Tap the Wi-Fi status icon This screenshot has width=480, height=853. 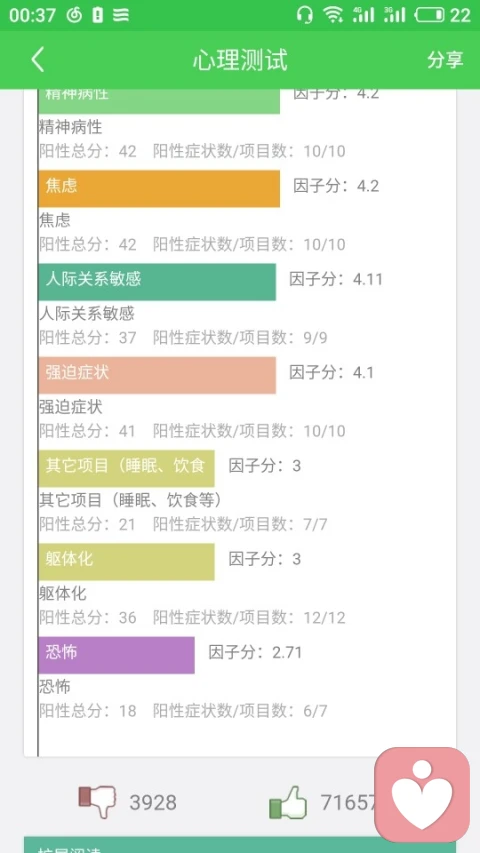tap(333, 15)
